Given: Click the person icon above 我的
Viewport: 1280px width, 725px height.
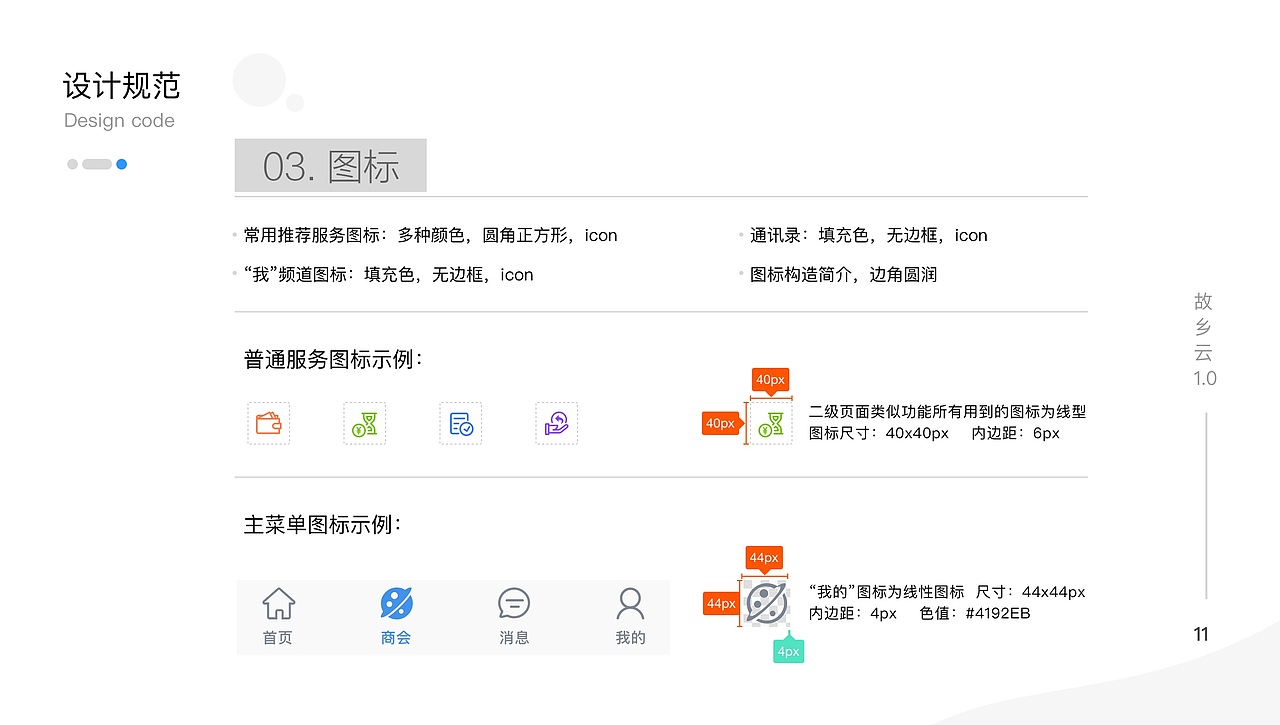Looking at the screenshot, I should 630,604.
